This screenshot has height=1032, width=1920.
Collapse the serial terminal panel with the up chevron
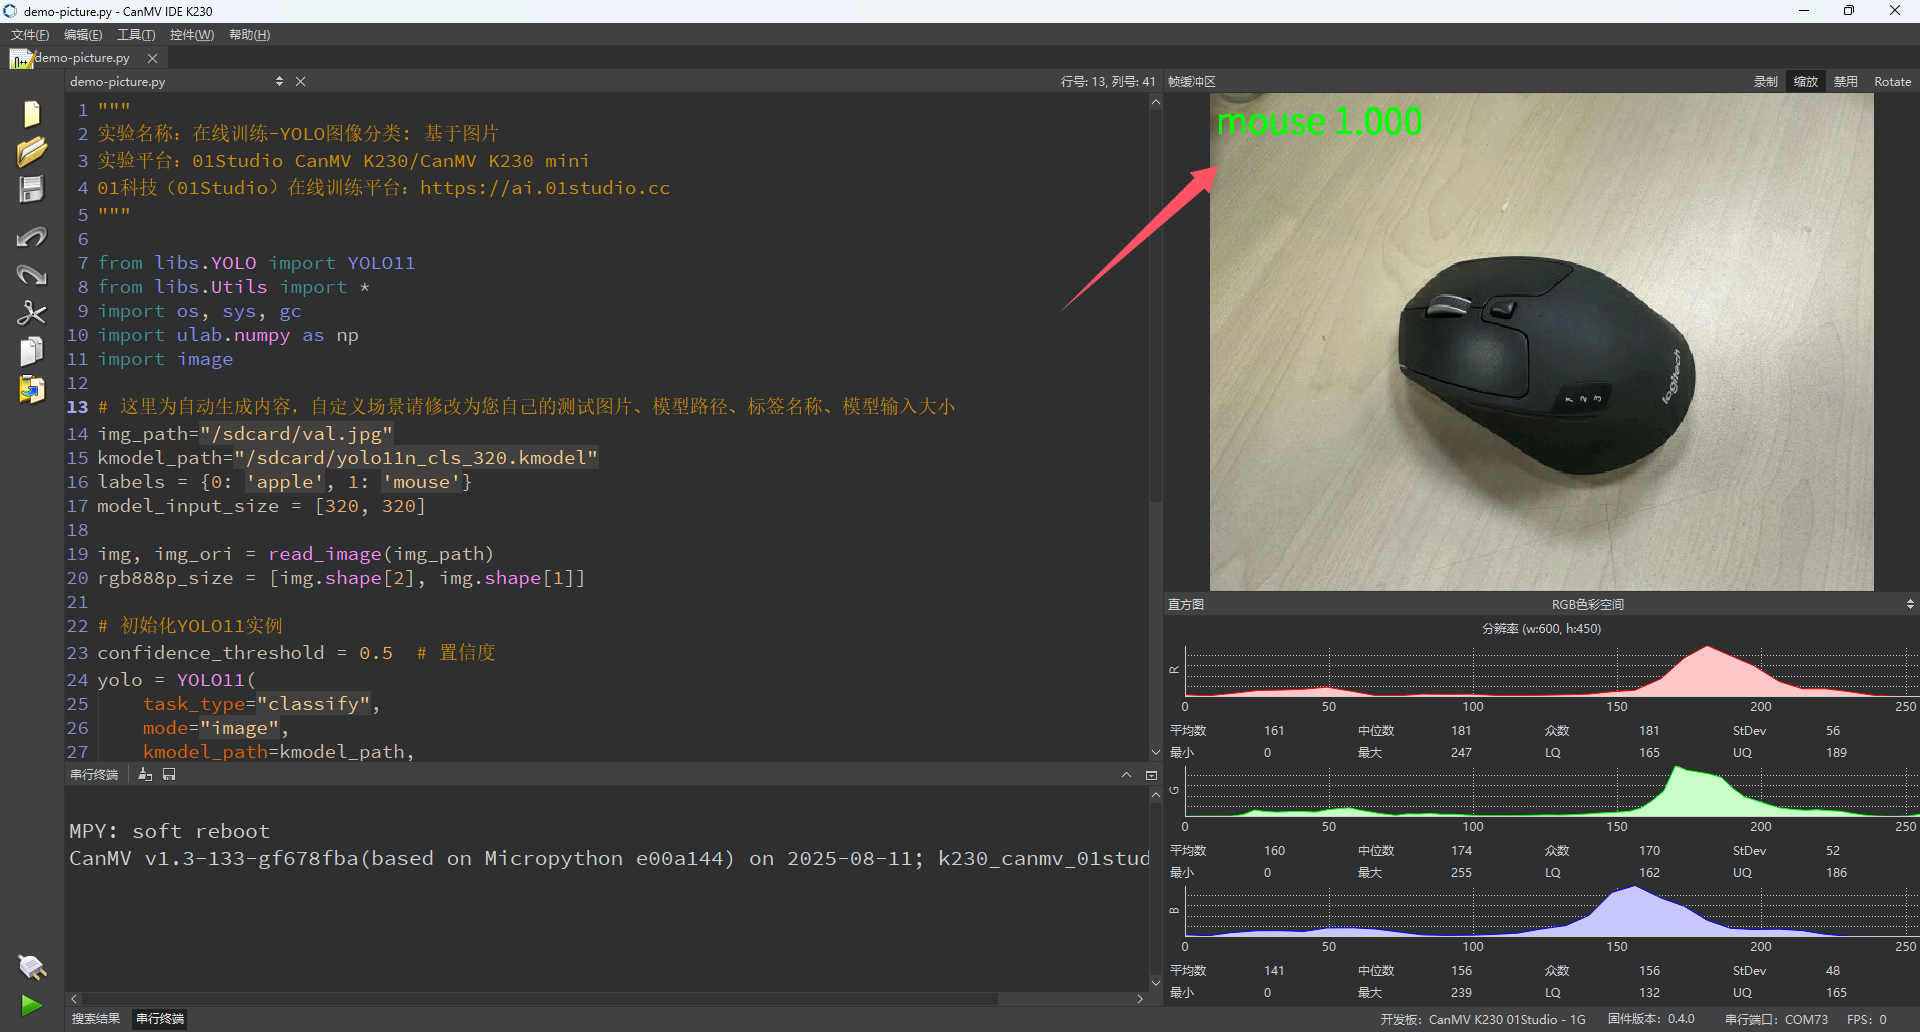tap(1126, 775)
